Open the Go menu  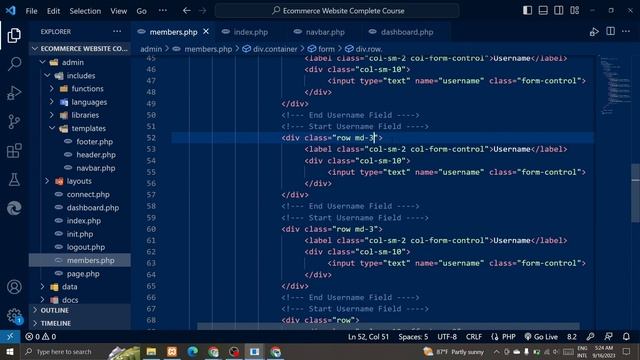[141, 11]
